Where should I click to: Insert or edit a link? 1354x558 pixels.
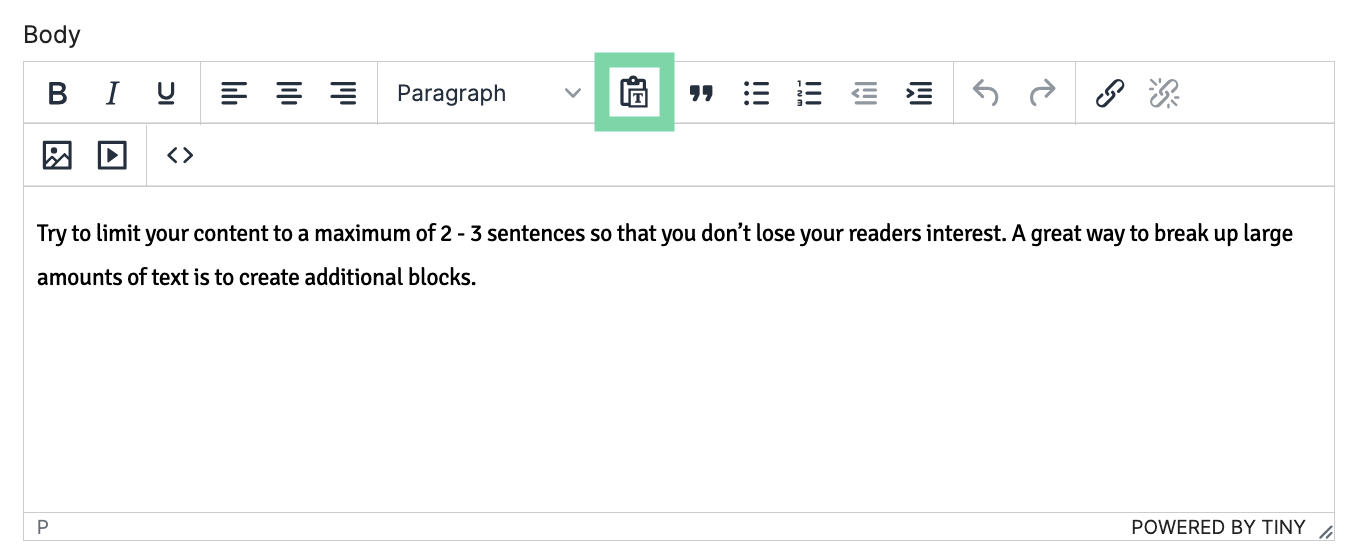click(1110, 94)
